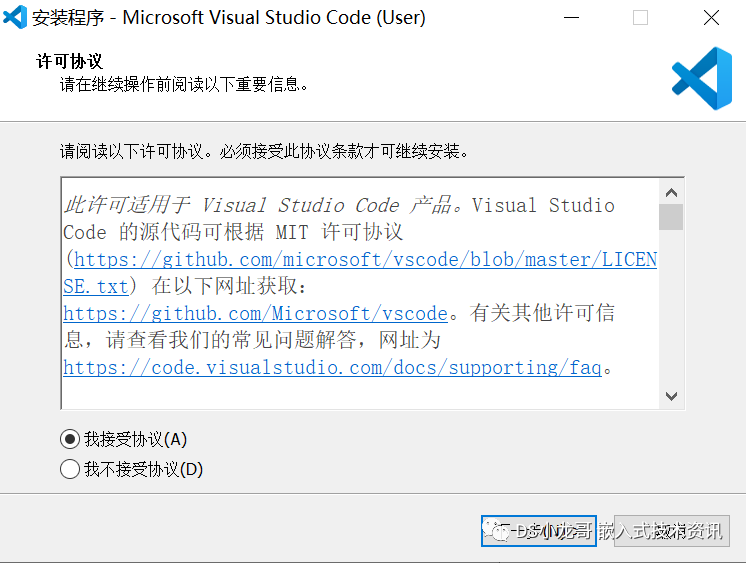Close the installer window
Screen dimensions: 746x563
coord(711,18)
